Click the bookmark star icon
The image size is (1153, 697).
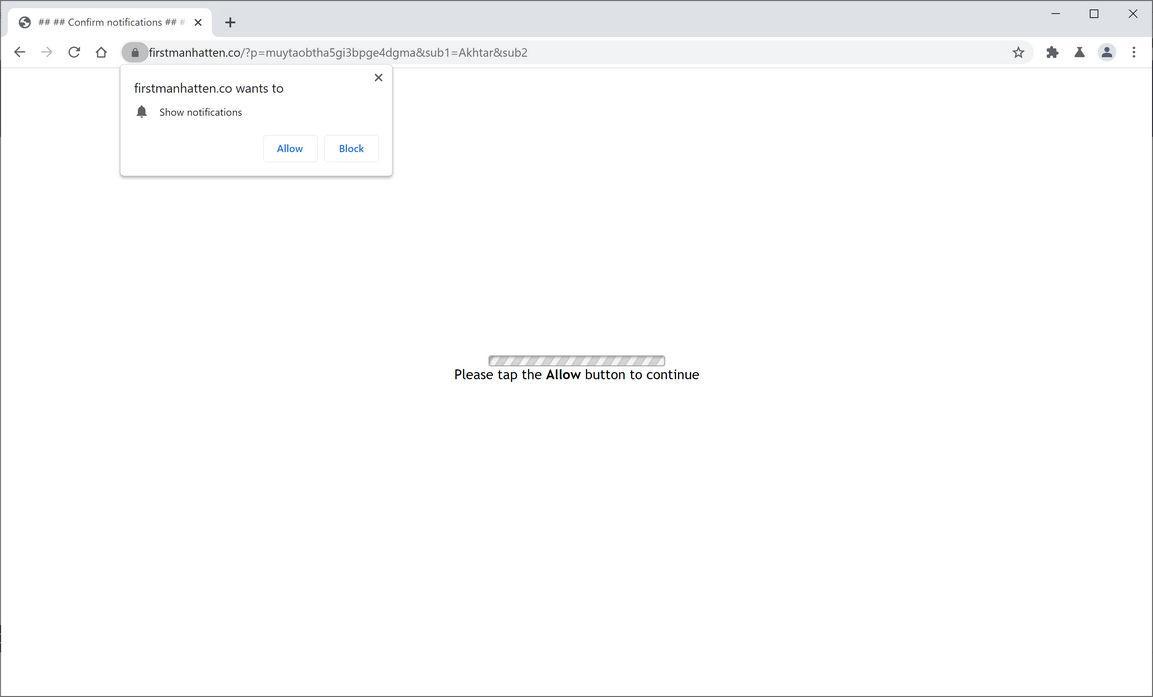pyautogui.click(x=1017, y=52)
